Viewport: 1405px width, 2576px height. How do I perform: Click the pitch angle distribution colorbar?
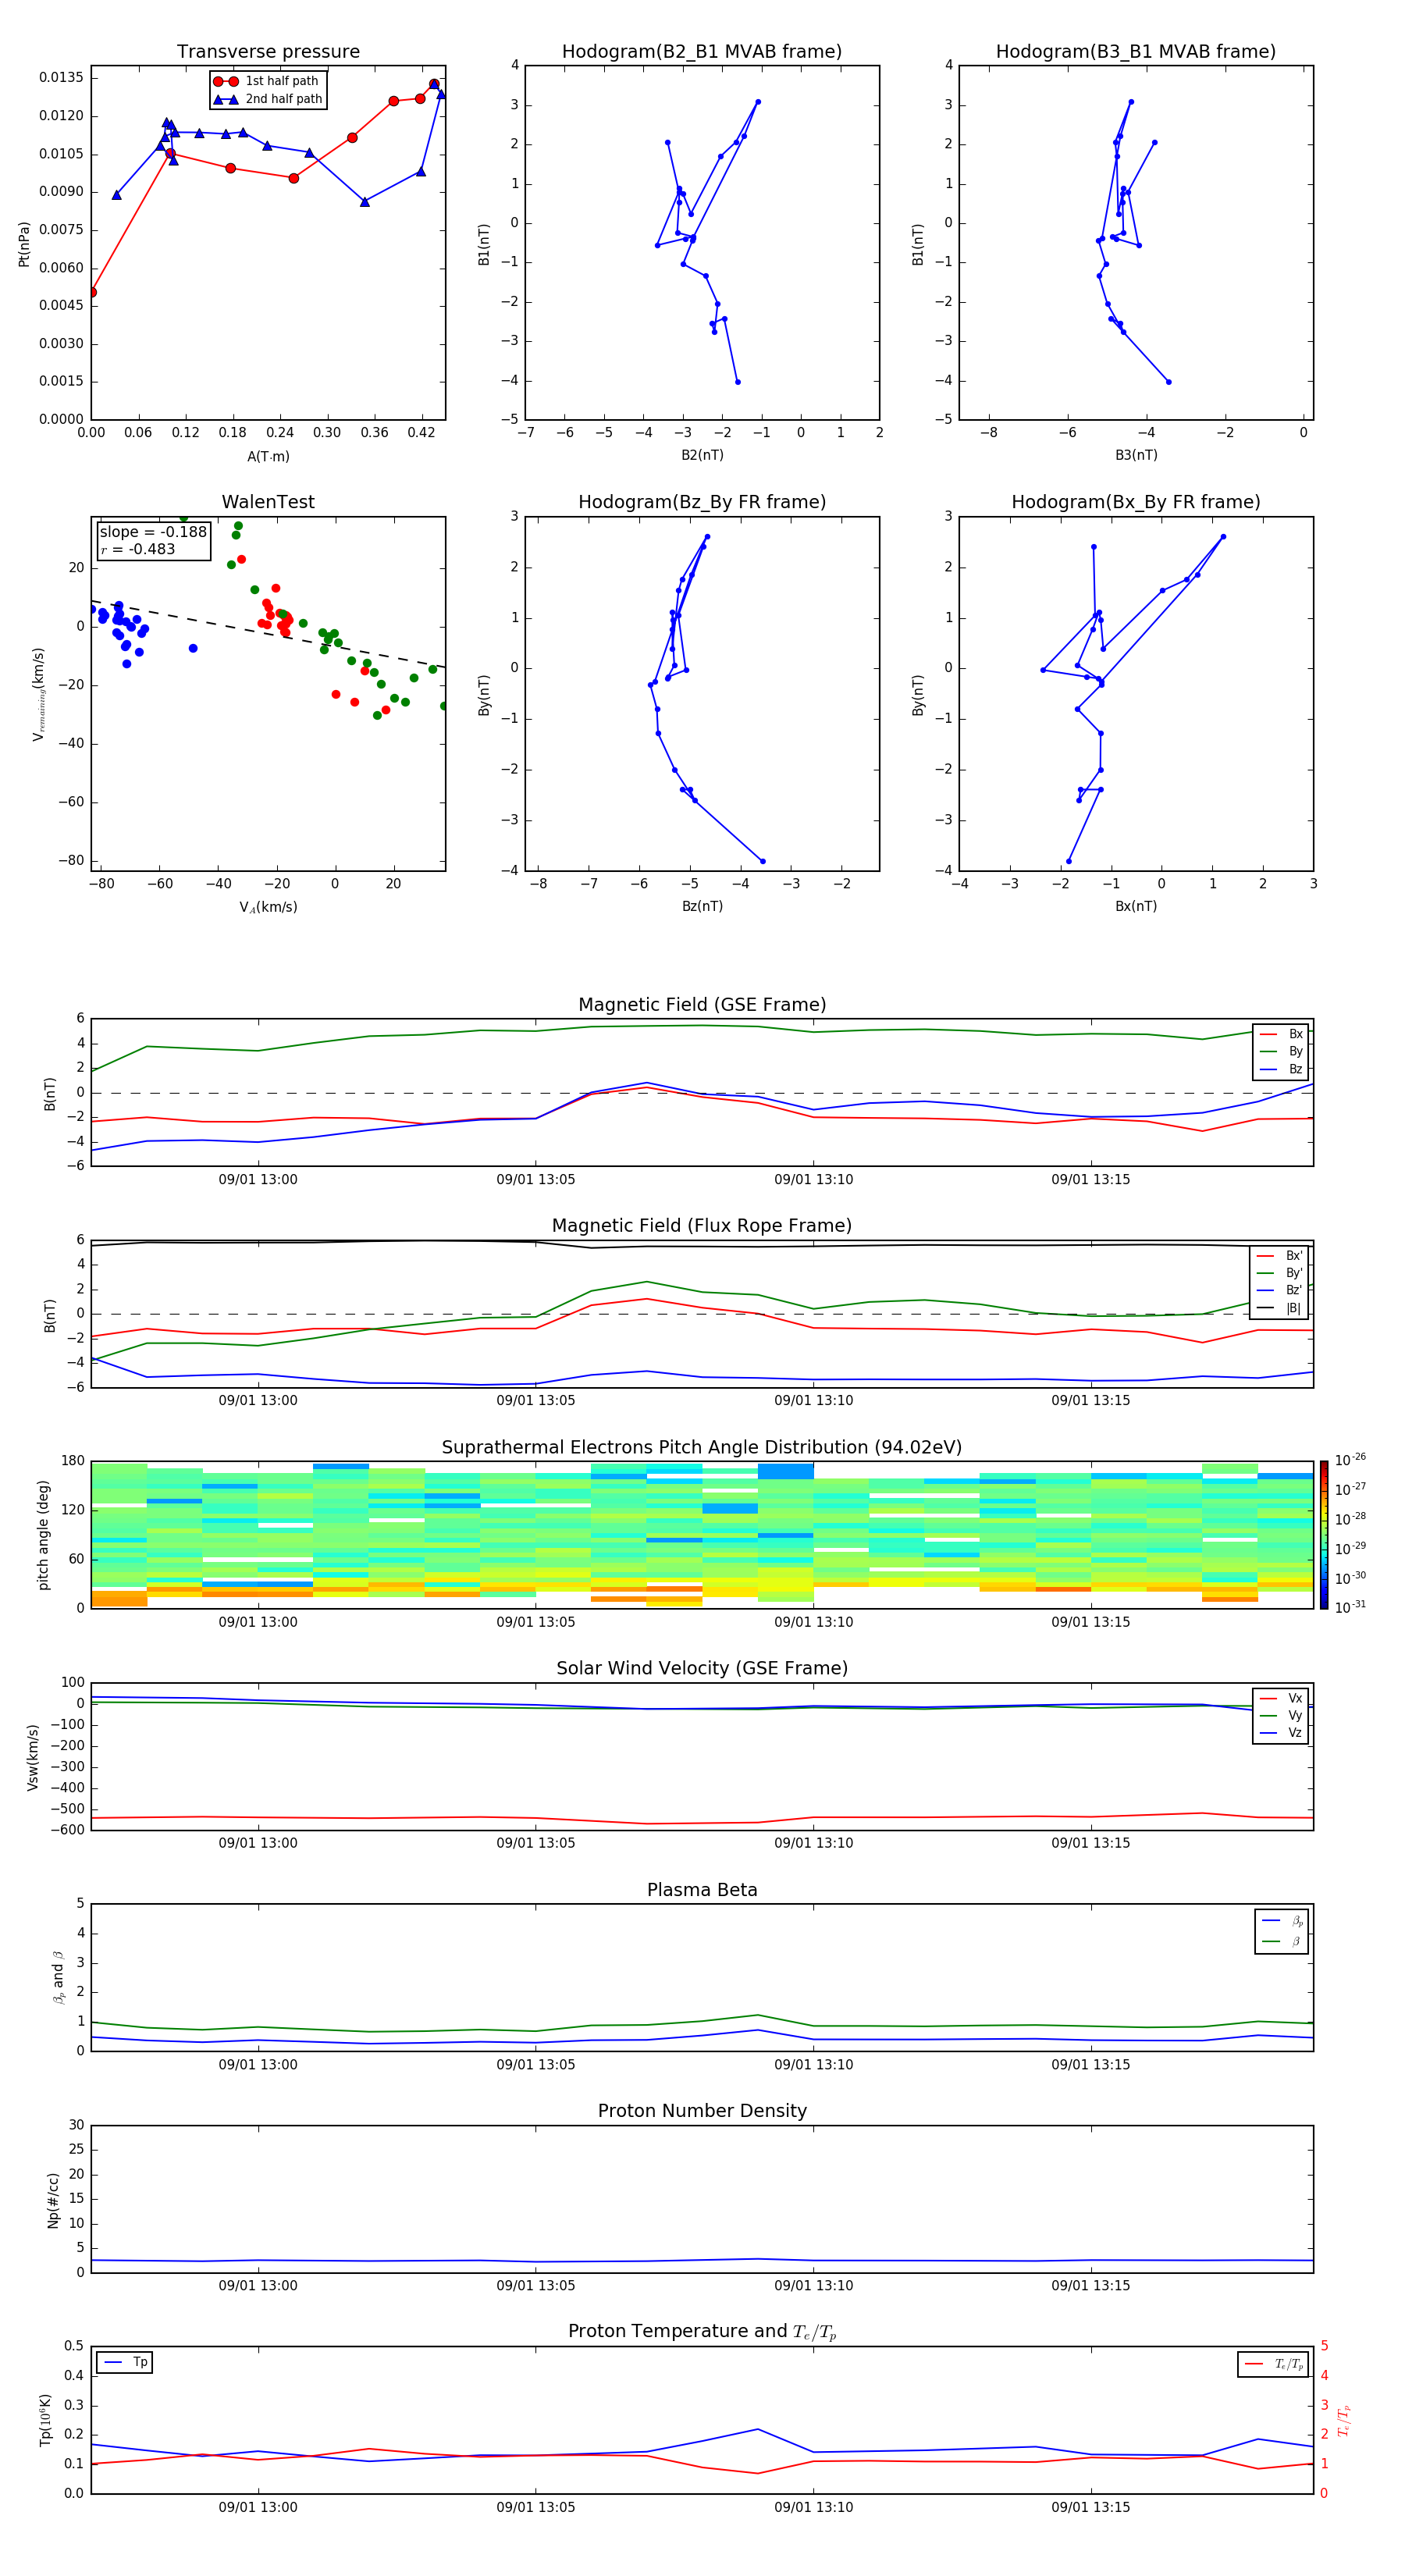click(1323, 1534)
